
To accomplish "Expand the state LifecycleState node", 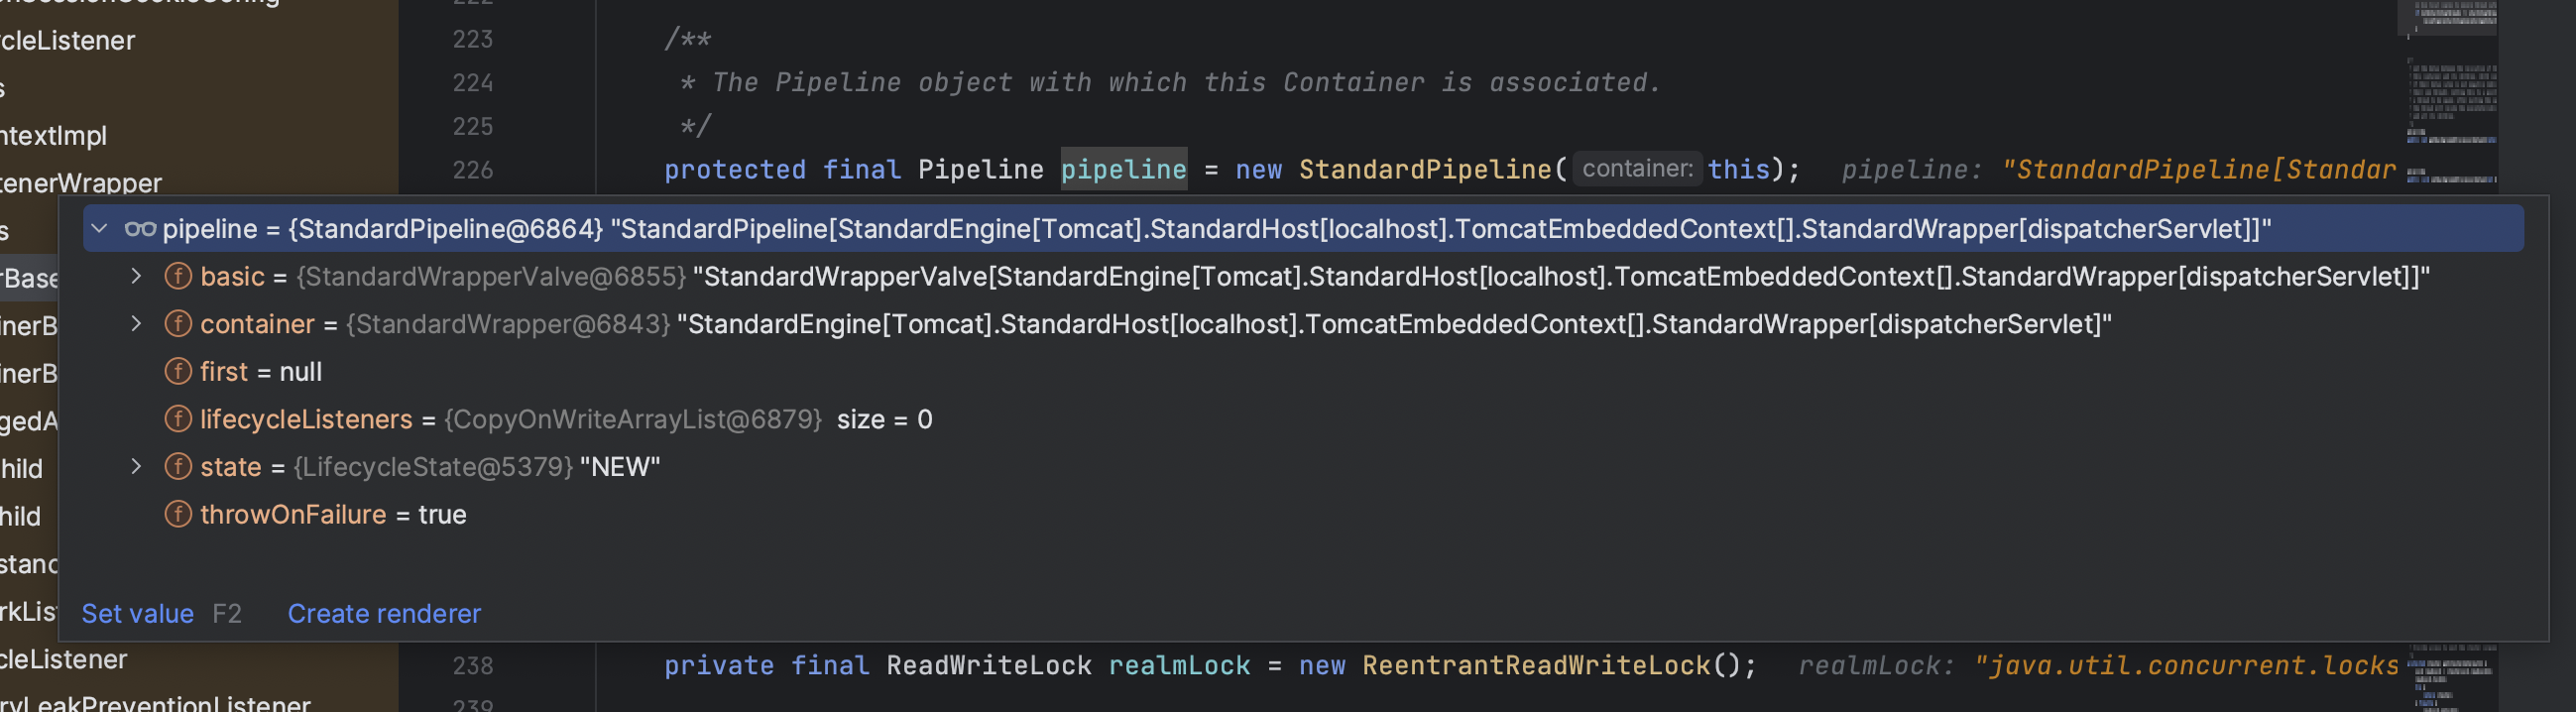I will [x=136, y=467].
